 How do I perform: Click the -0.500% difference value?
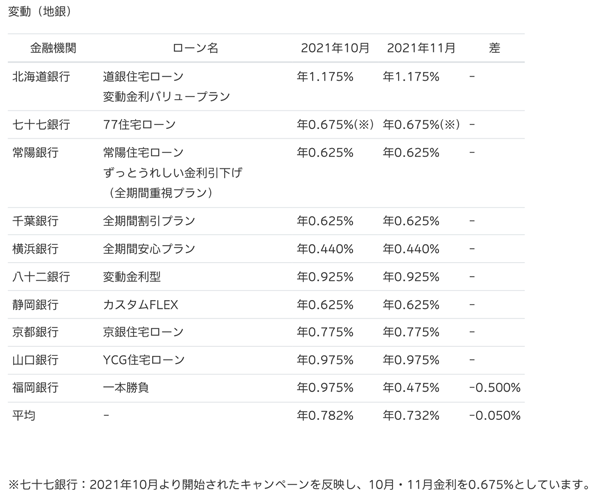(x=495, y=388)
